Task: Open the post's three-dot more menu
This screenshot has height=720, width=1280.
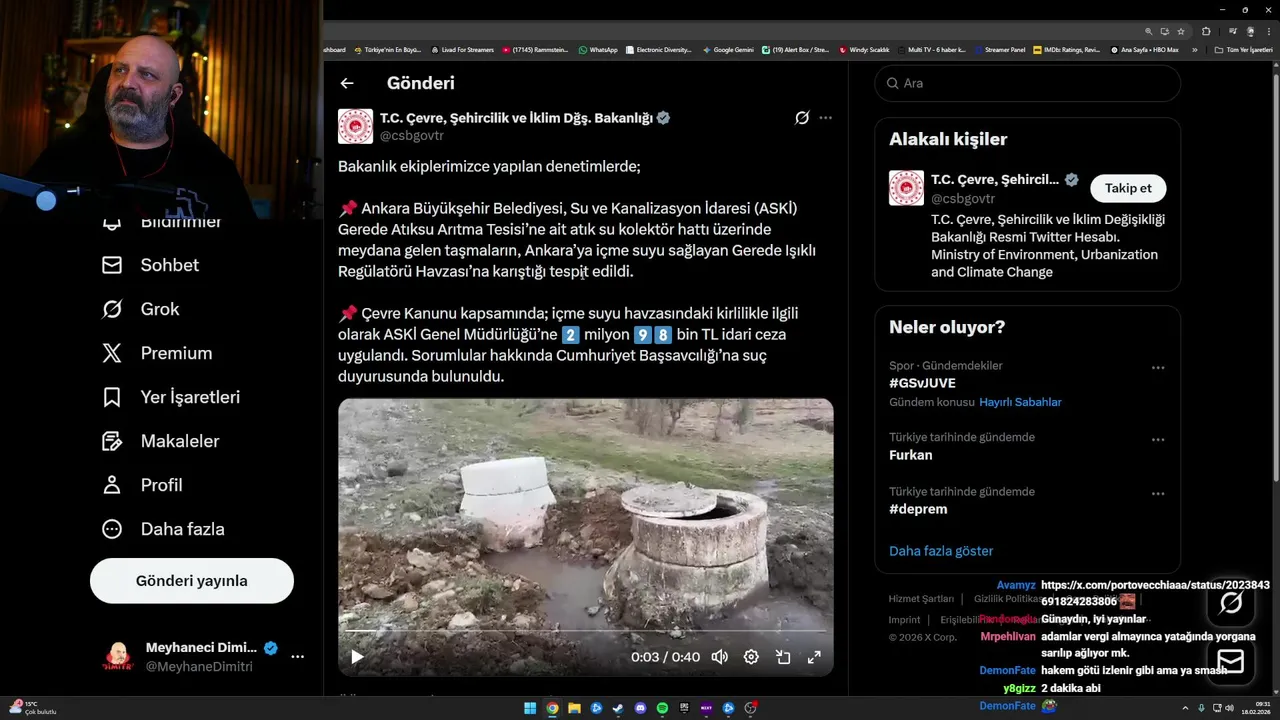Action: coord(825,118)
